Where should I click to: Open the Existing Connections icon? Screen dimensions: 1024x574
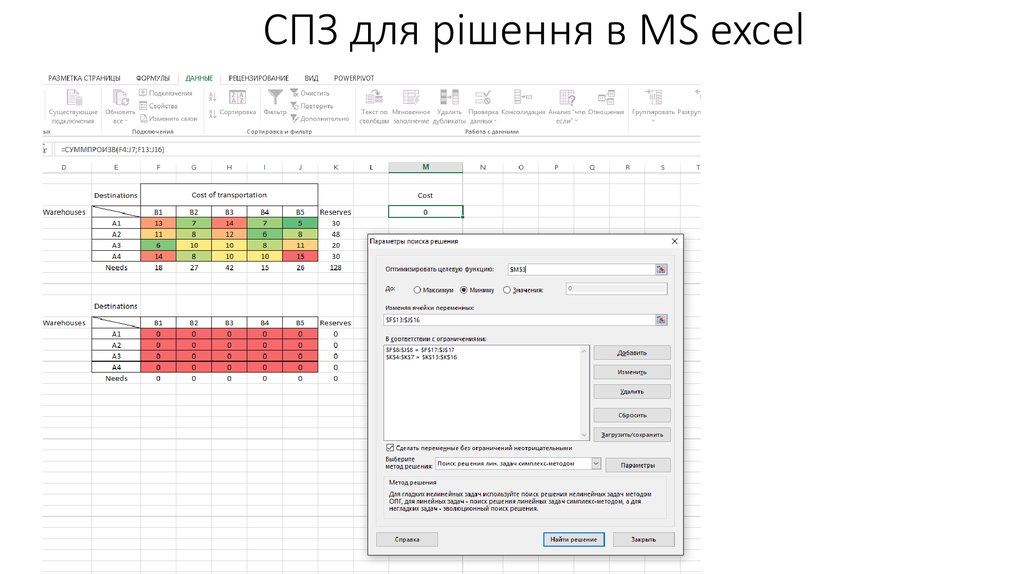(74, 98)
